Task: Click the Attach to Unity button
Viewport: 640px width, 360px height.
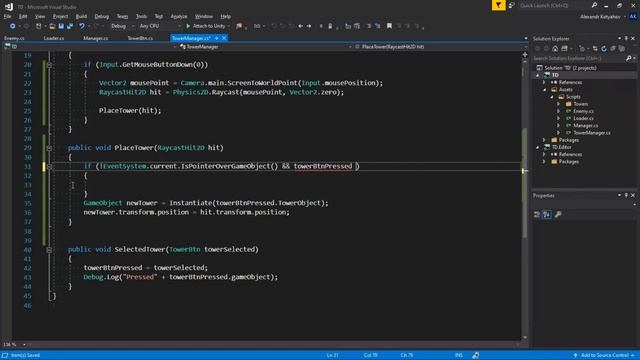Action: pyautogui.click(x=207, y=26)
